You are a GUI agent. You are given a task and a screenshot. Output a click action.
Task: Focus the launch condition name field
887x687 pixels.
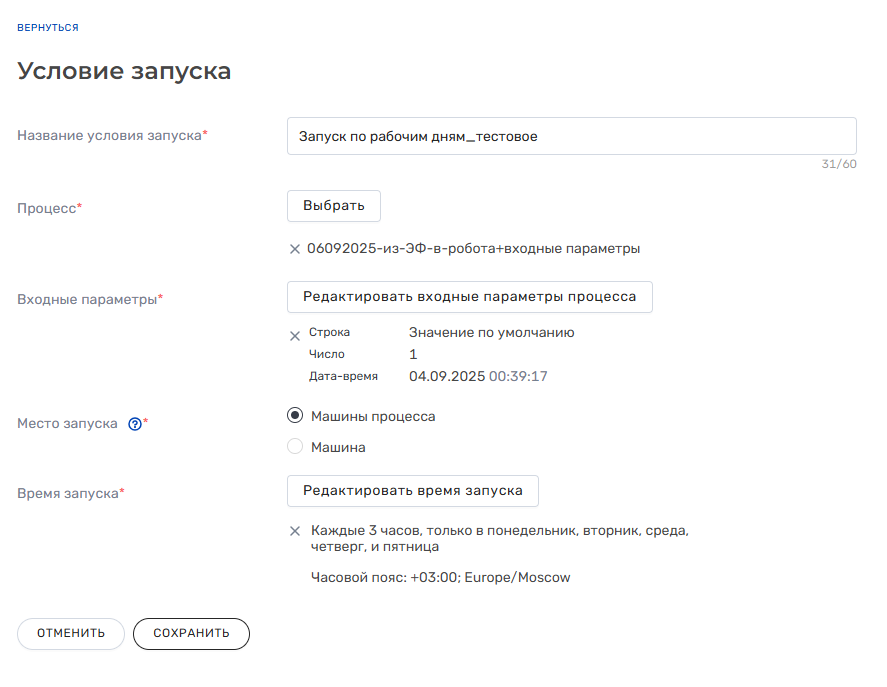[571, 136]
